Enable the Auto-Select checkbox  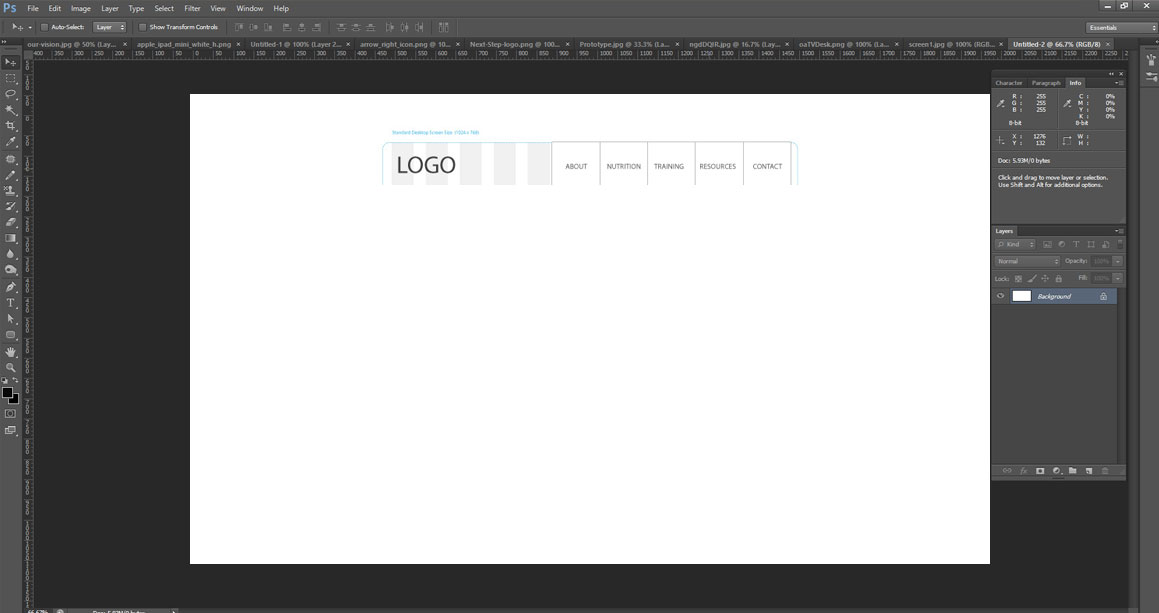point(44,27)
